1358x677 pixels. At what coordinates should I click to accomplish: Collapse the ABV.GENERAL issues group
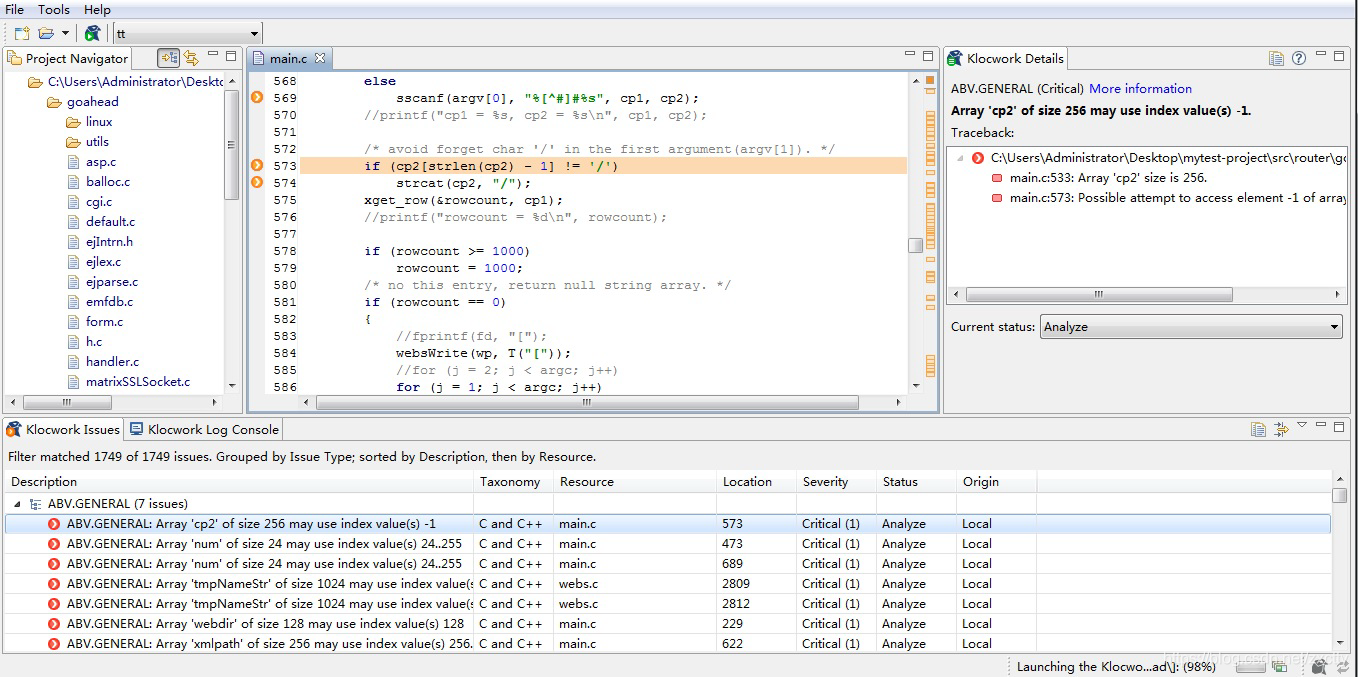tap(17, 504)
